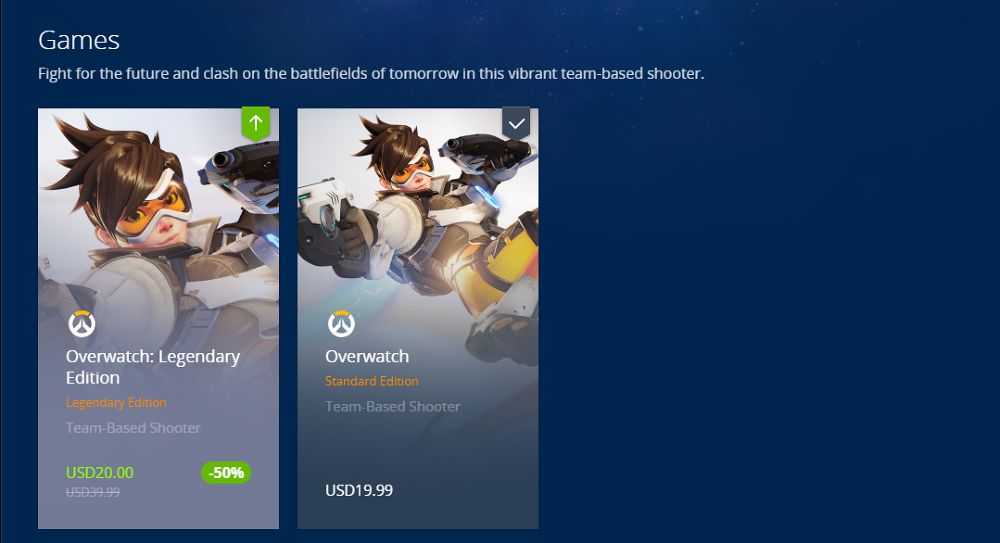Click the USD19.99 price
The height and width of the screenshot is (543, 1000).
[359, 490]
